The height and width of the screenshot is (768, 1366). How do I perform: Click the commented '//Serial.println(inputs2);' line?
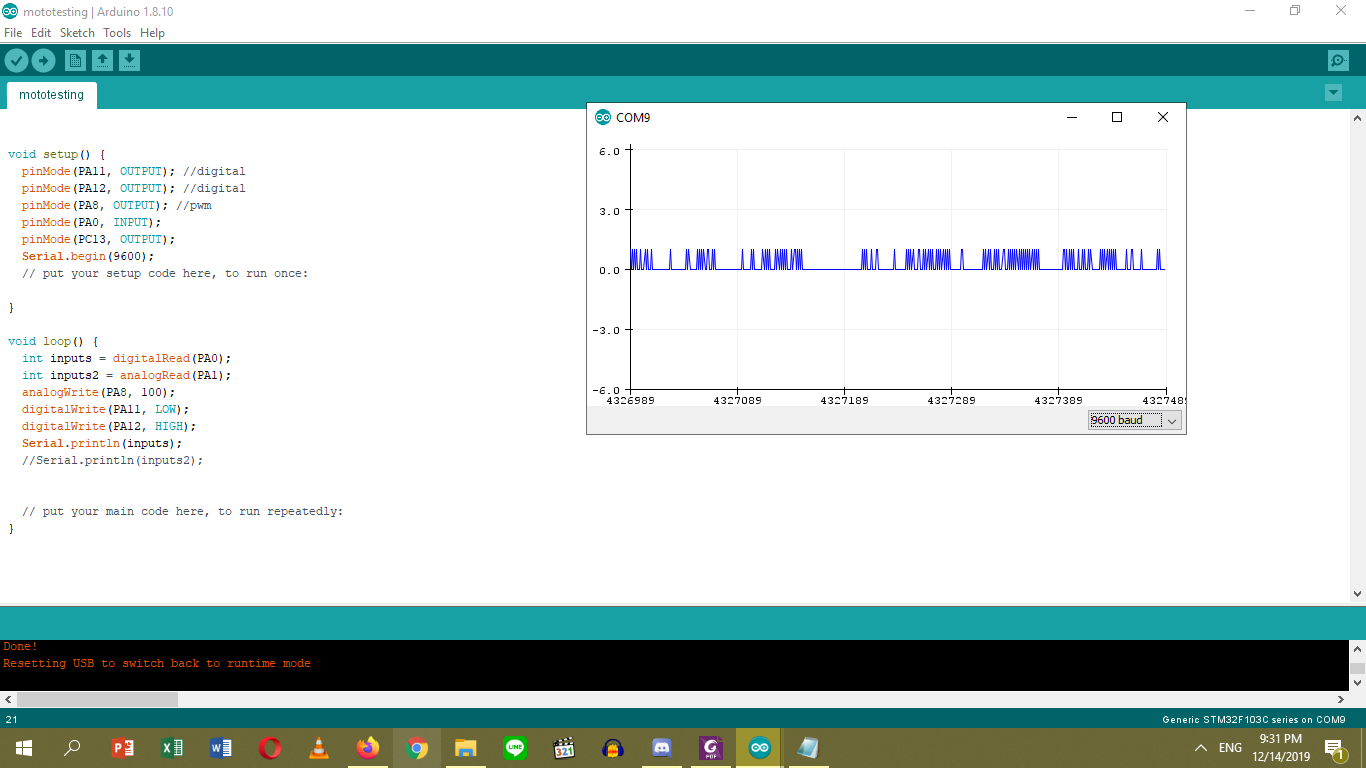point(112,461)
